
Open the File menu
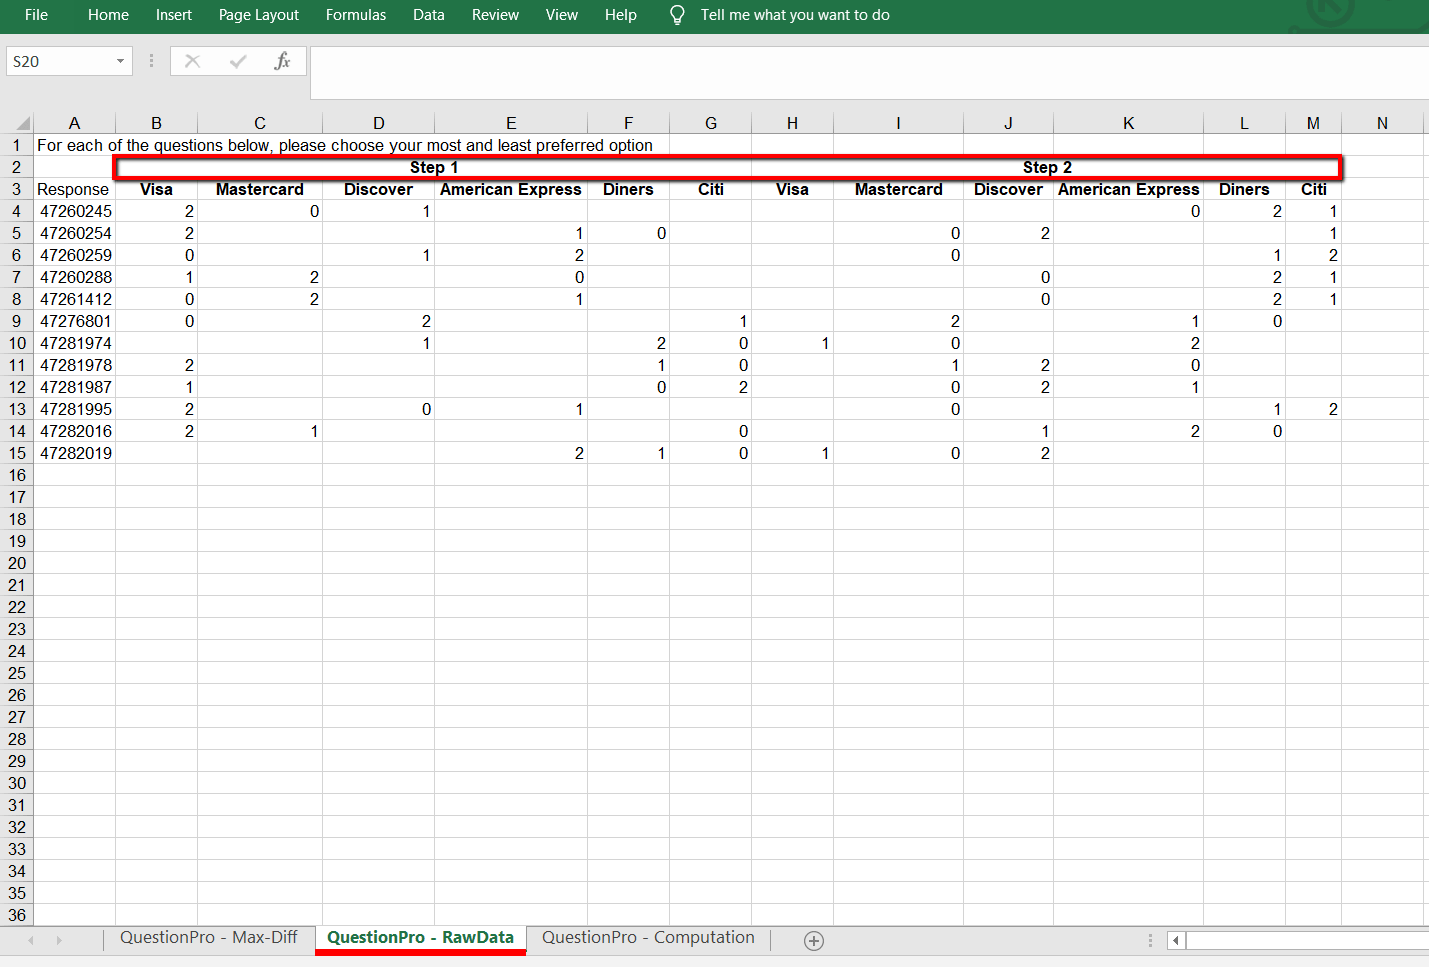click(36, 15)
